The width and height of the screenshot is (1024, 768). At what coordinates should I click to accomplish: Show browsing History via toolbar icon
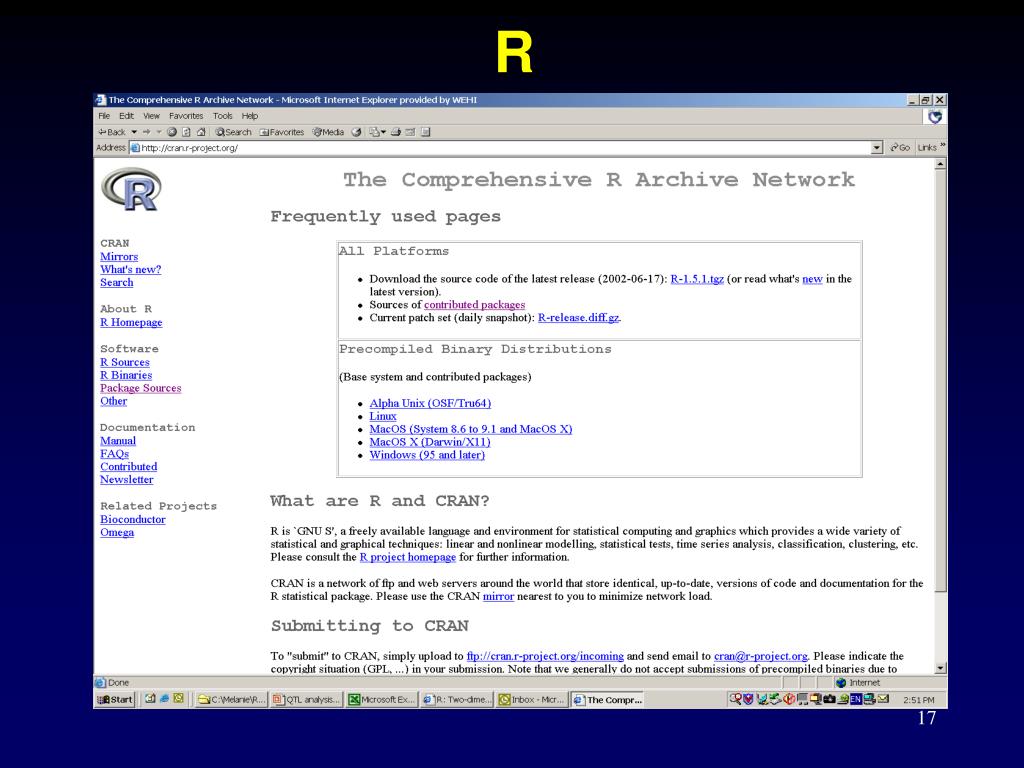click(x=357, y=132)
